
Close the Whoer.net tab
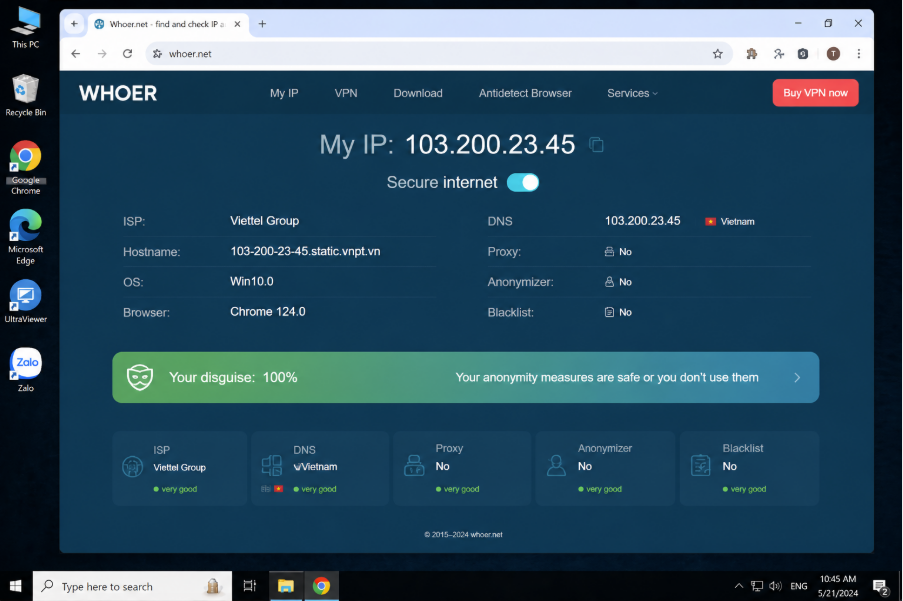(x=237, y=24)
